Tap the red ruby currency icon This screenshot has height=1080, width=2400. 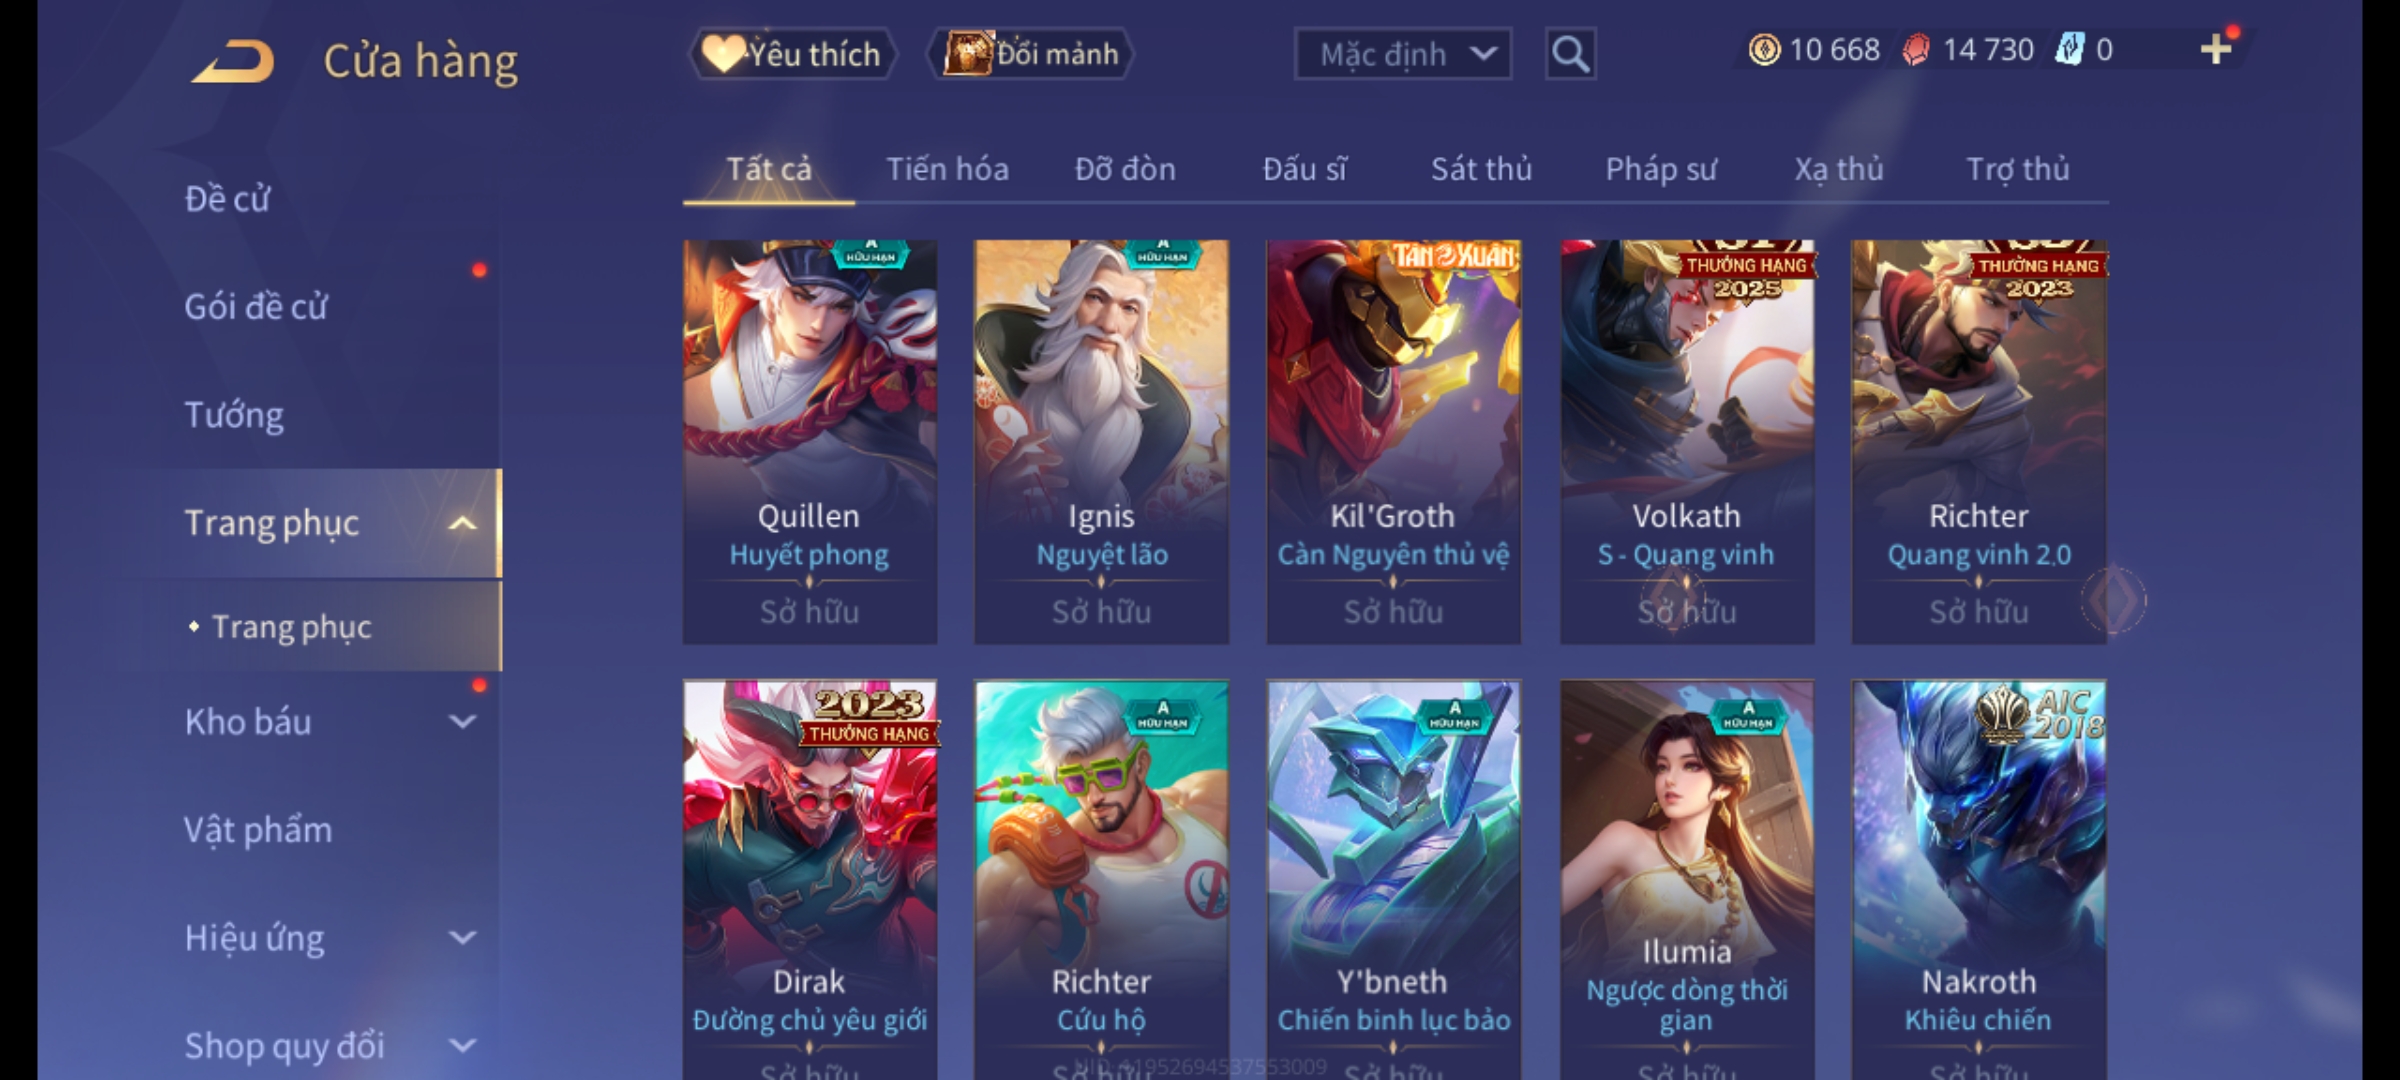coord(1915,50)
